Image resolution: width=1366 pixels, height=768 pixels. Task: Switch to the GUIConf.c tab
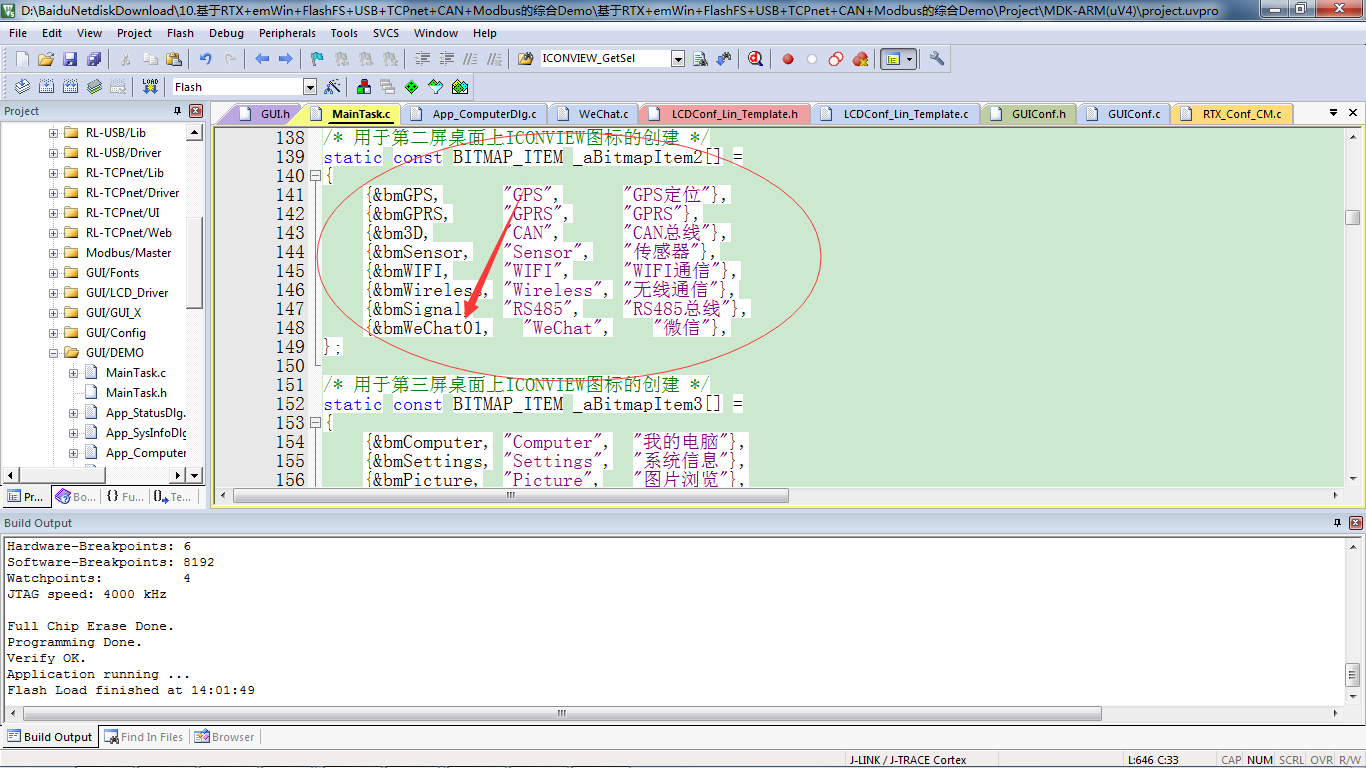[x=1125, y=114]
